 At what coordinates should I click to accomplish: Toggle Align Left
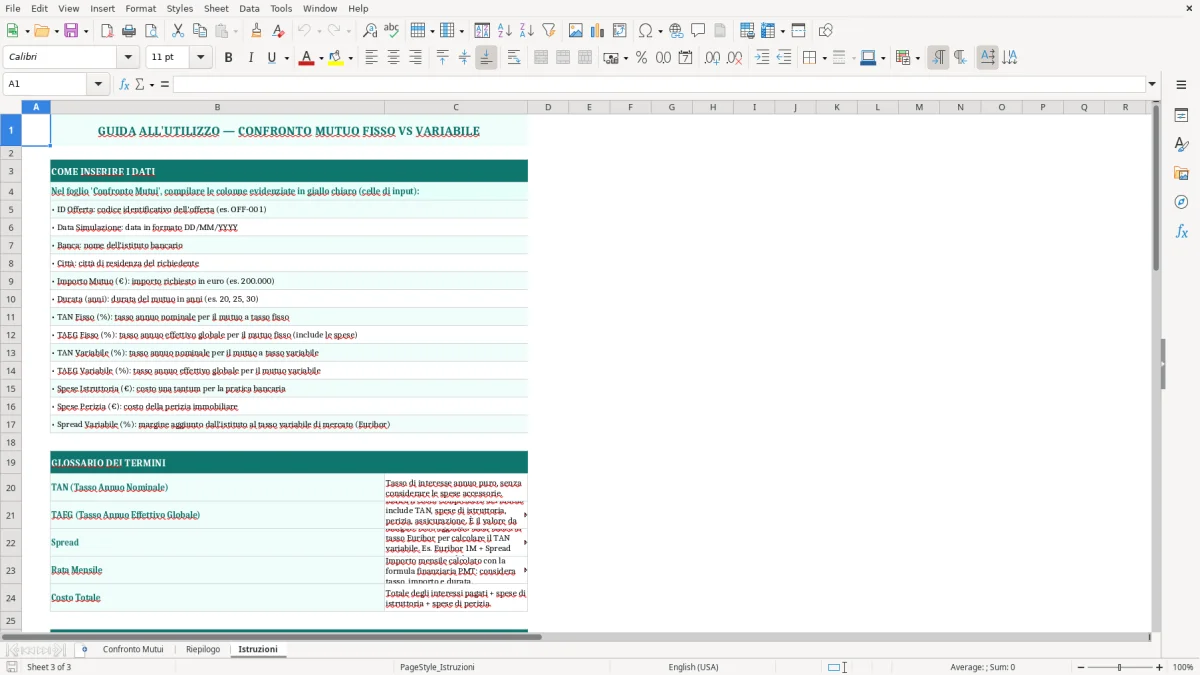coord(371,58)
